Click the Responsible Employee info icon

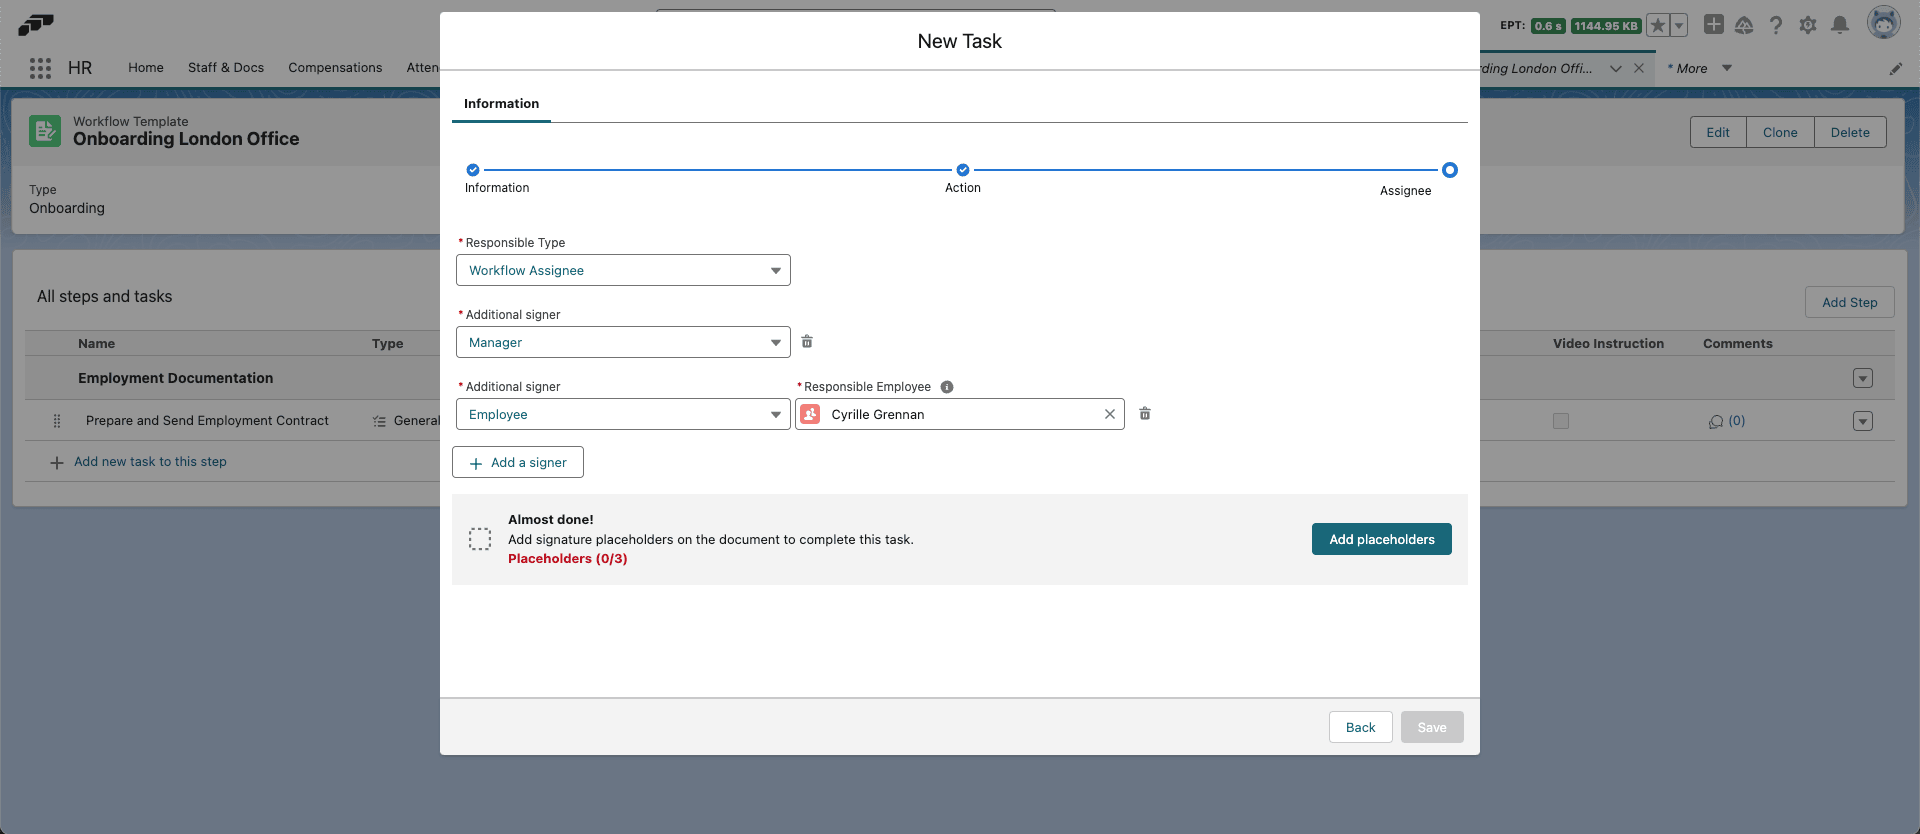click(x=947, y=387)
